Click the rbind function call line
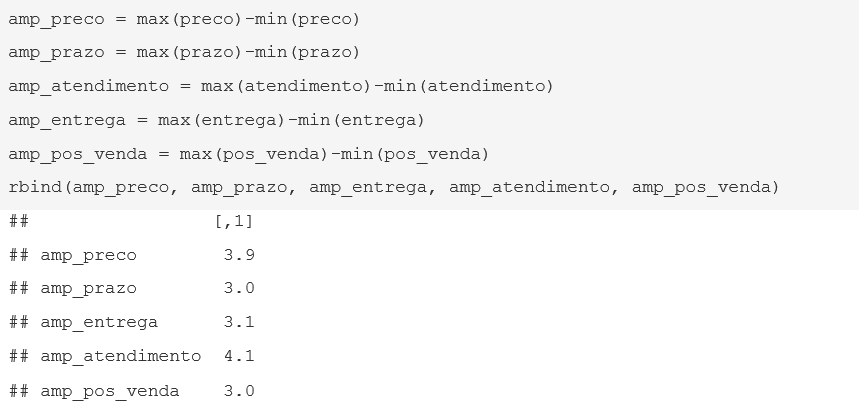 393,188
